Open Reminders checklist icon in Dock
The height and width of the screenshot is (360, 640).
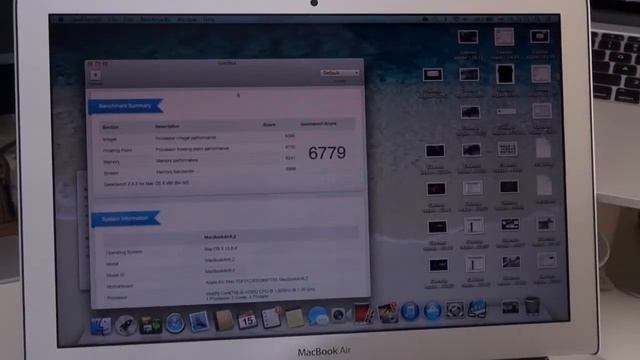click(271, 318)
